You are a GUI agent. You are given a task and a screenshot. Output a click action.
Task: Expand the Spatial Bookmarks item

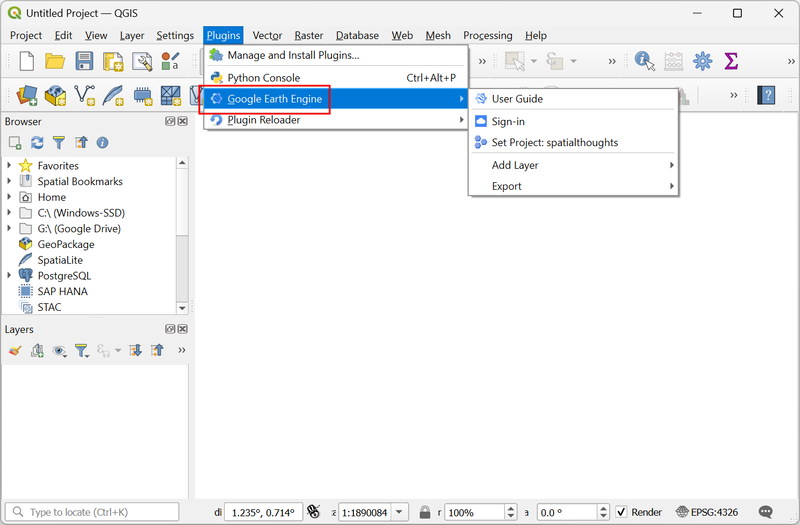click(x=9, y=181)
